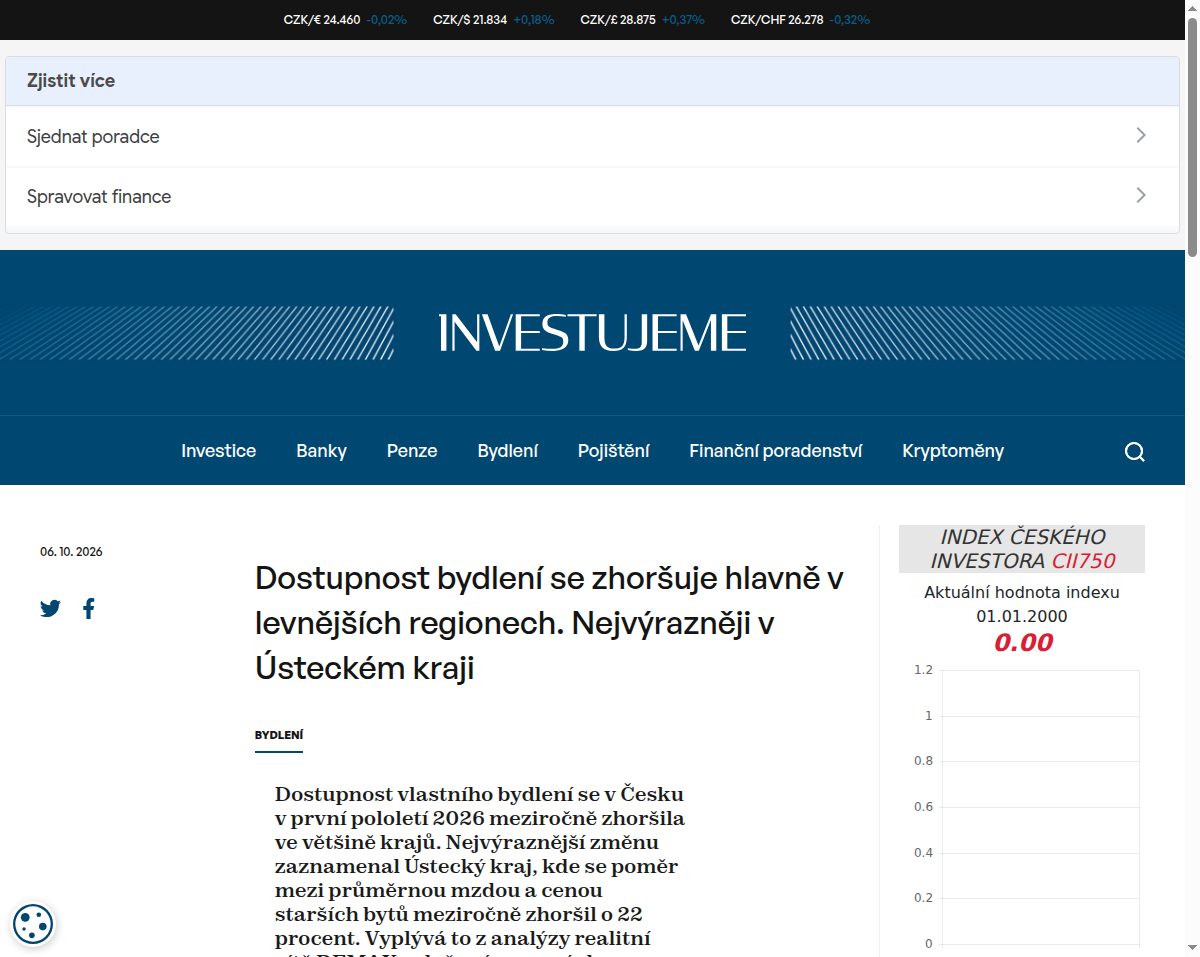Viewport: 1200px width, 957px height.
Task: Click the article date 06. 10. 2026
Action: point(71,552)
